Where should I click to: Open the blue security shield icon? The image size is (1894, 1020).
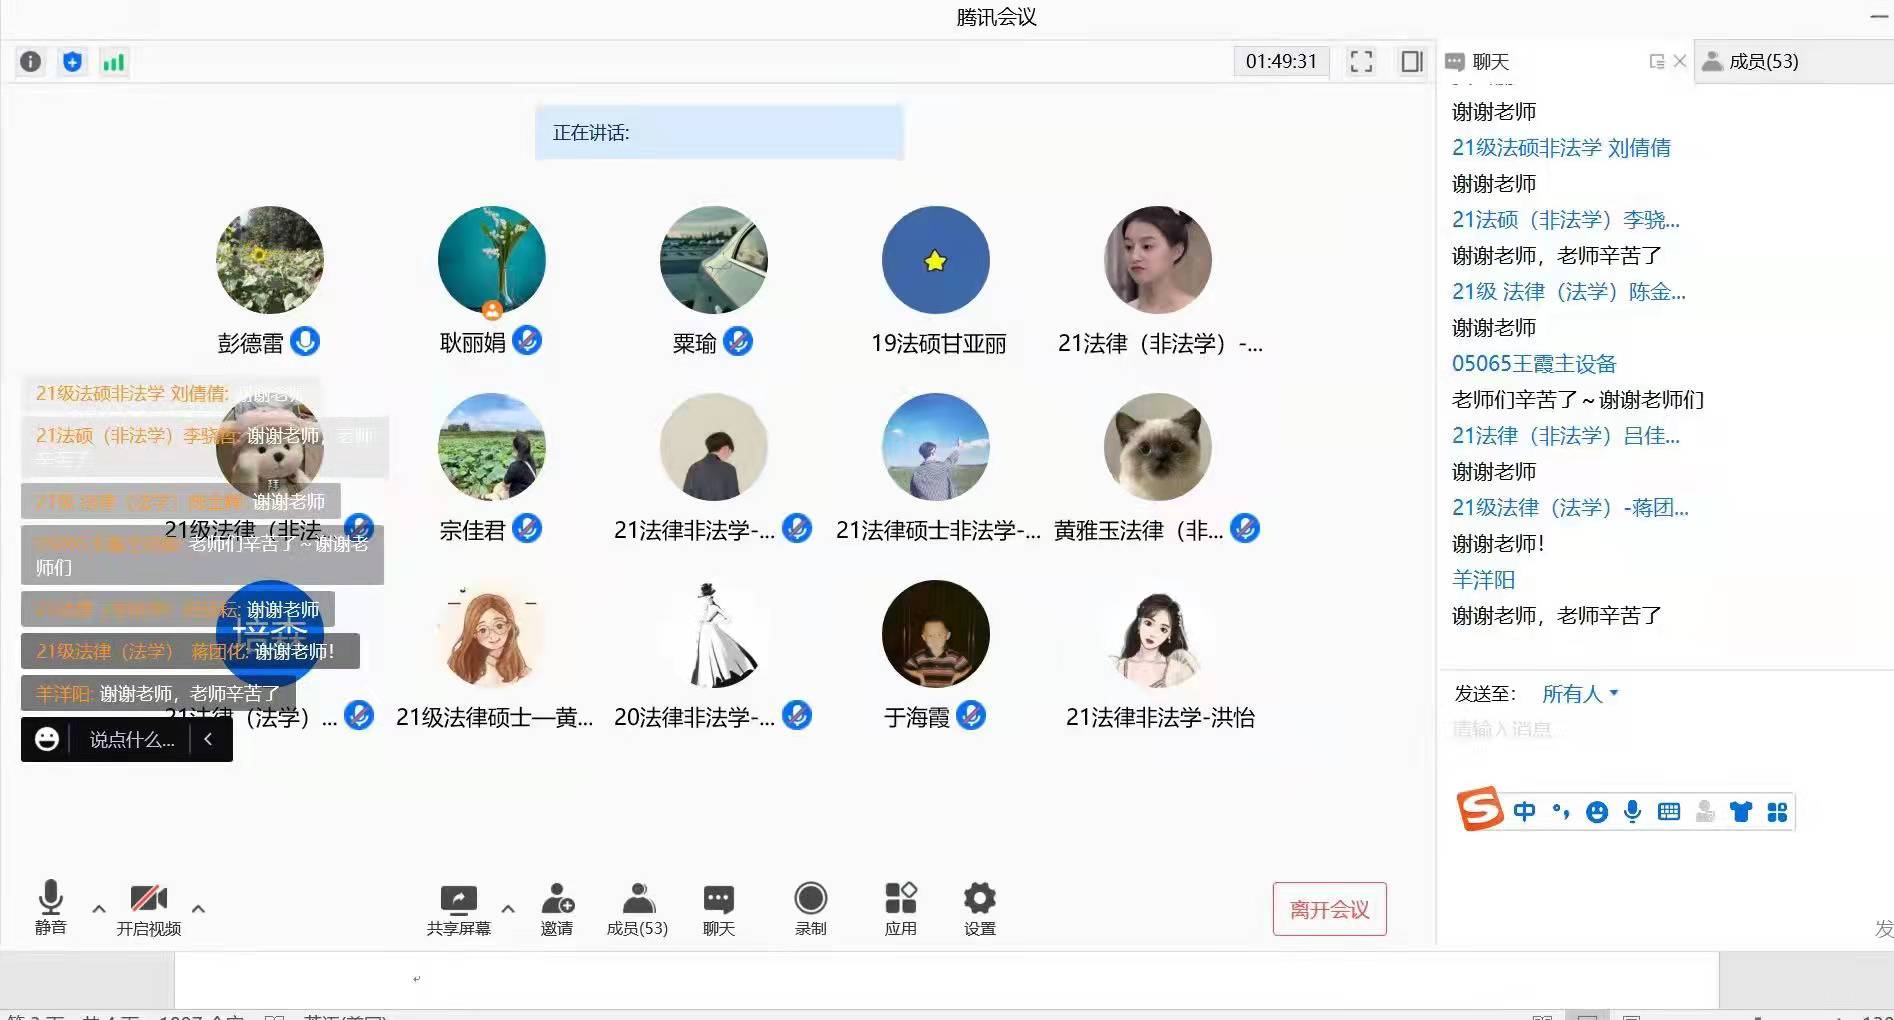tap(72, 62)
